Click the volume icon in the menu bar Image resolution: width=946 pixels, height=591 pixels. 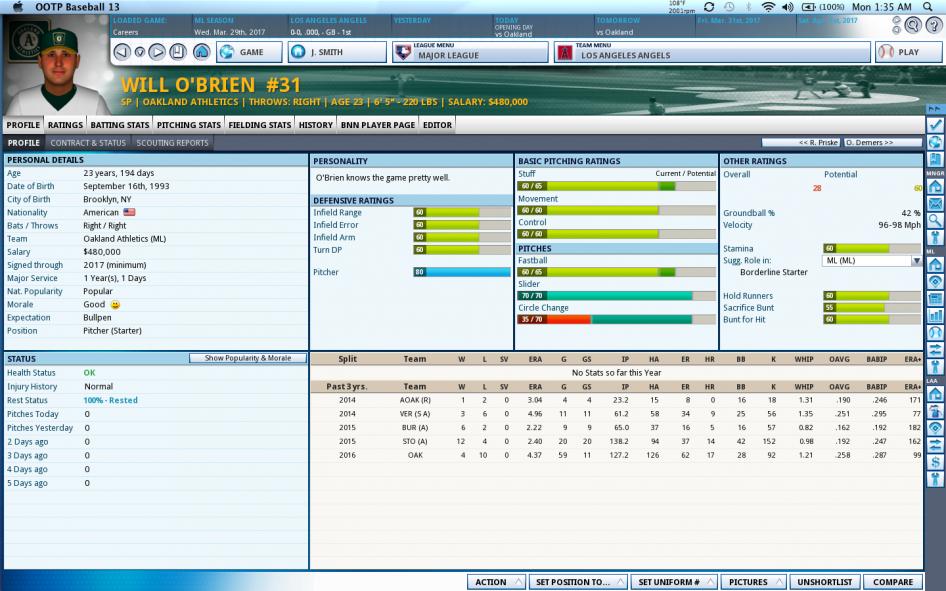pos(787,7)
